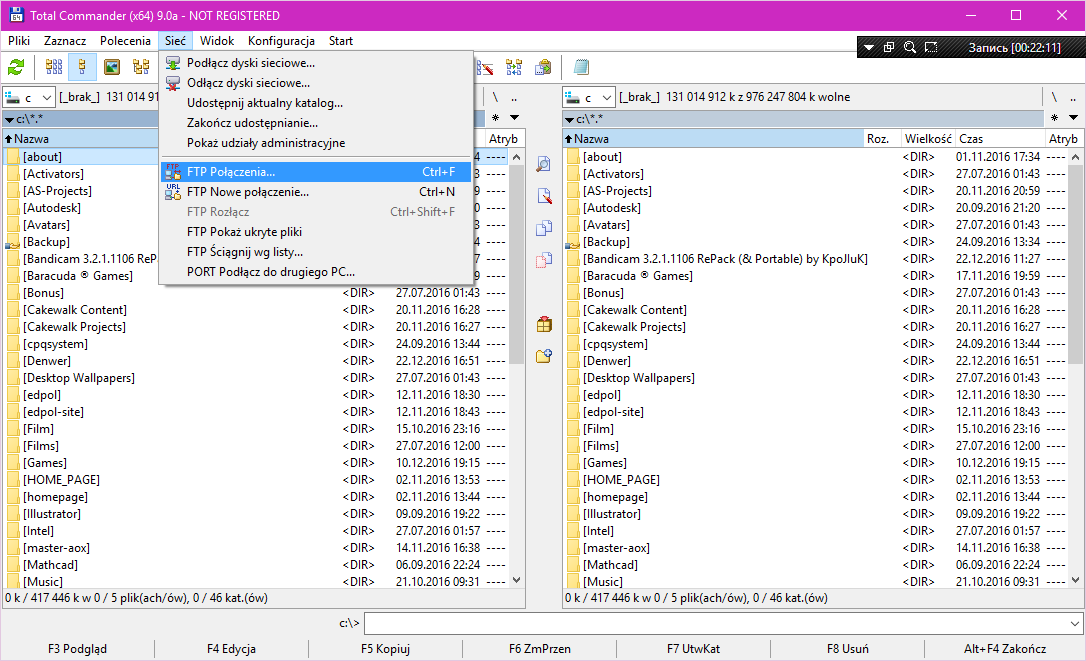Screen dimensions: 1086x661
Task: Click the pack files box icon
Action: click(544, 324)
